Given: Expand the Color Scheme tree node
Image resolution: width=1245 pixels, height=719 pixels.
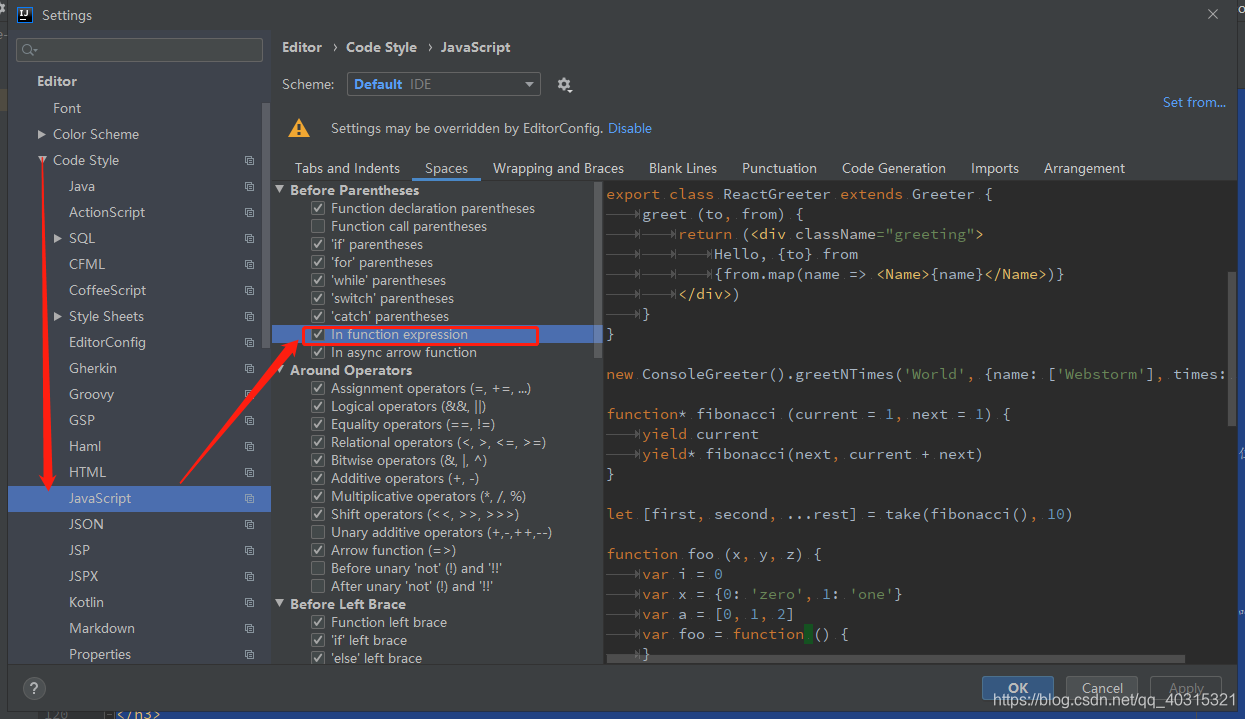Looking at the screenshot, I should point(41,134).
